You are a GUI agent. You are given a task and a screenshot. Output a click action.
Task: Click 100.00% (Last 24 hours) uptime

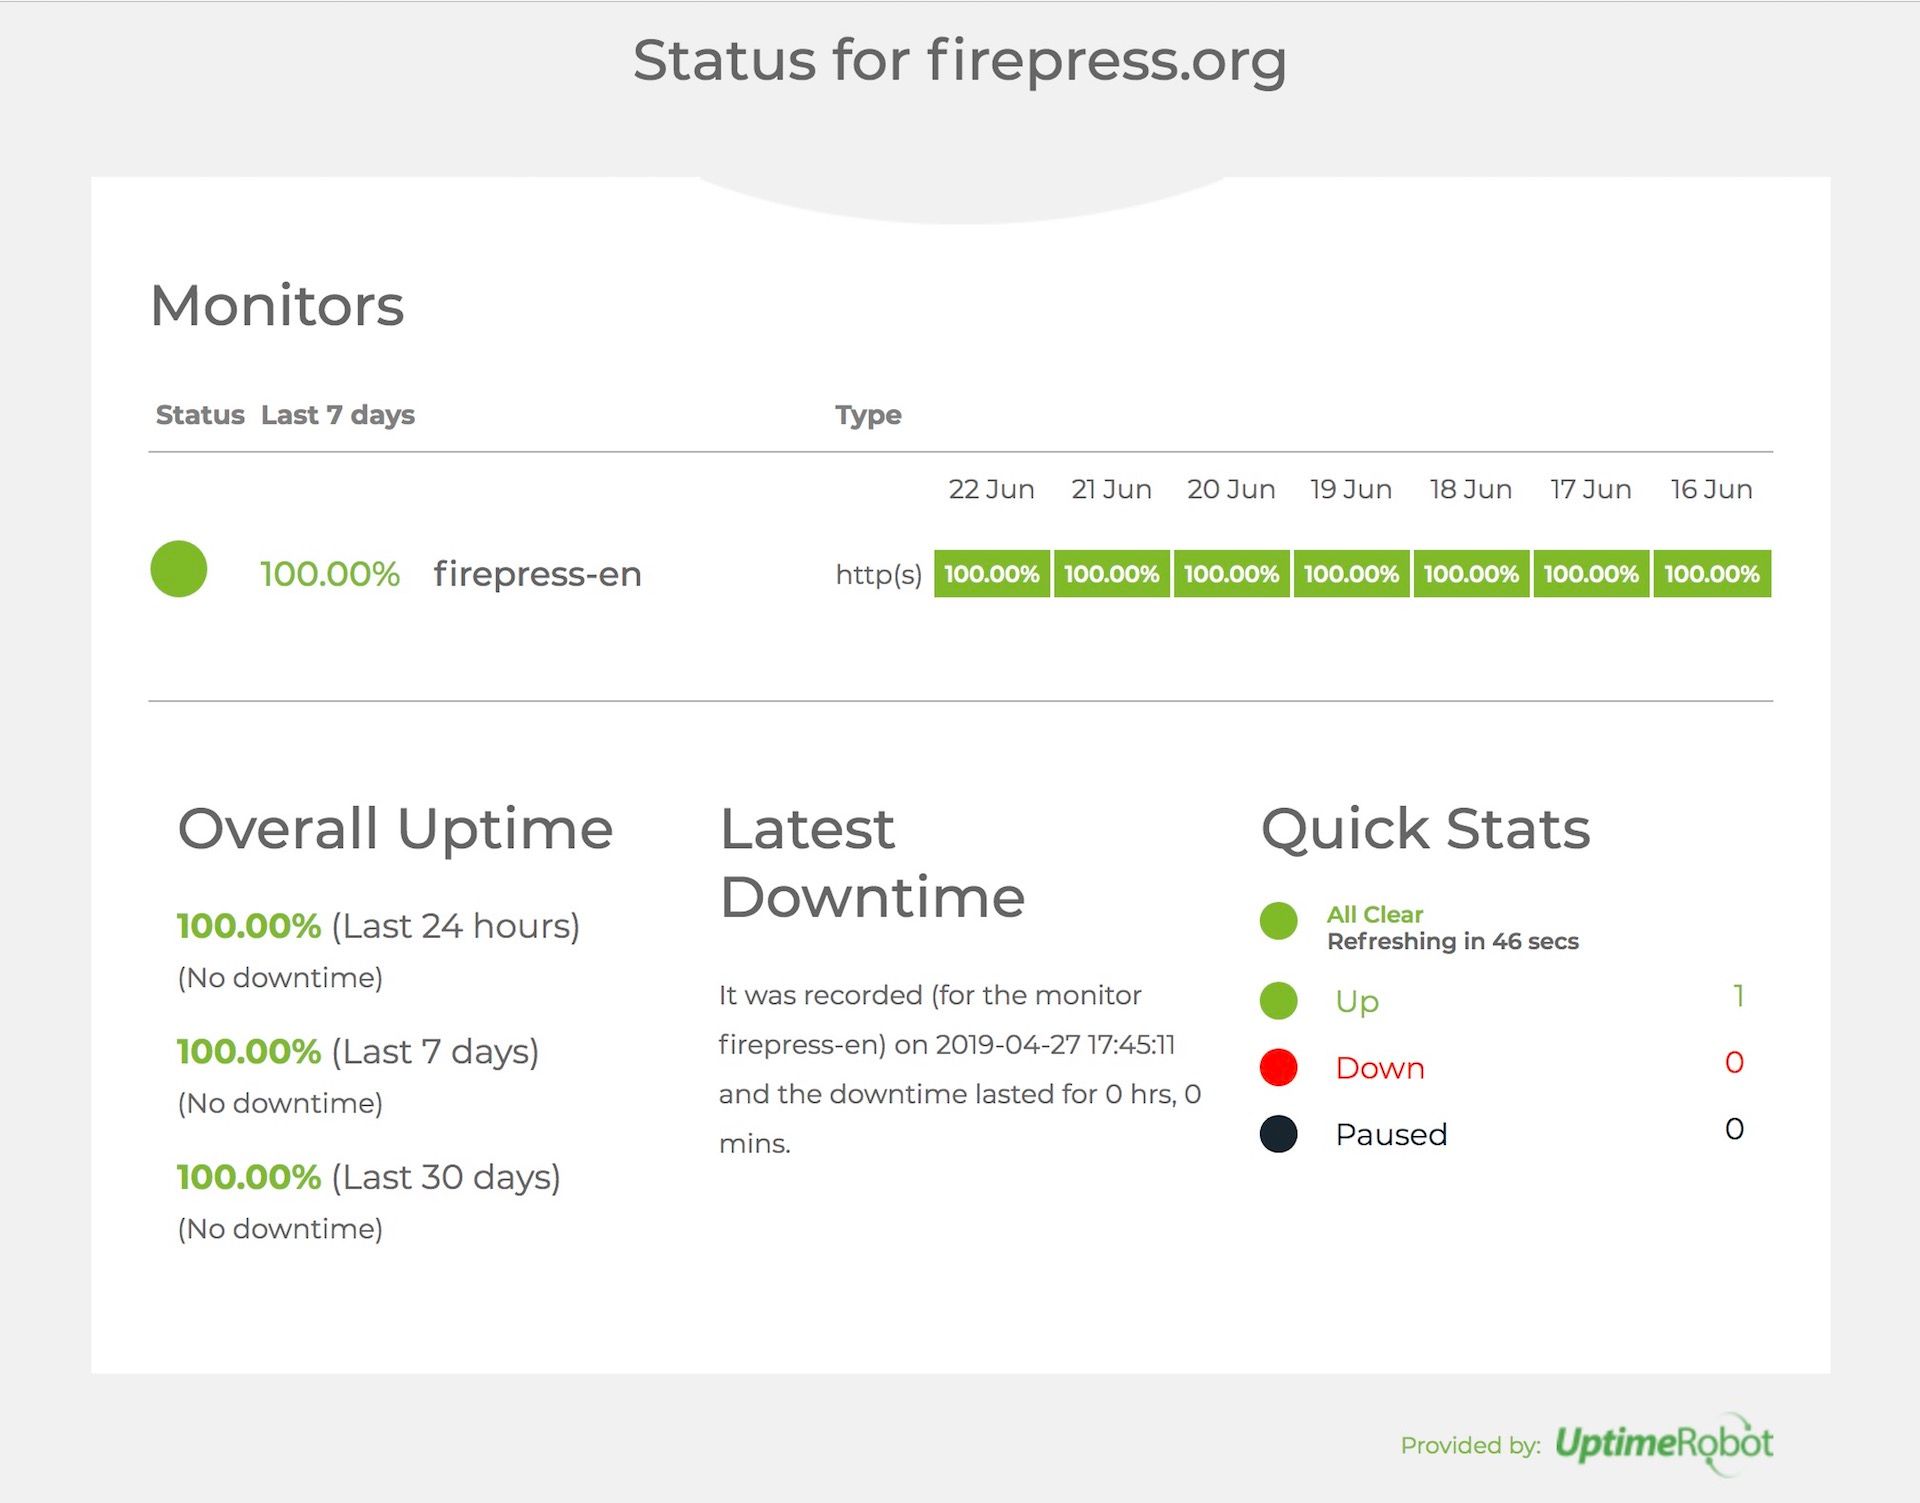click(378, 926)
